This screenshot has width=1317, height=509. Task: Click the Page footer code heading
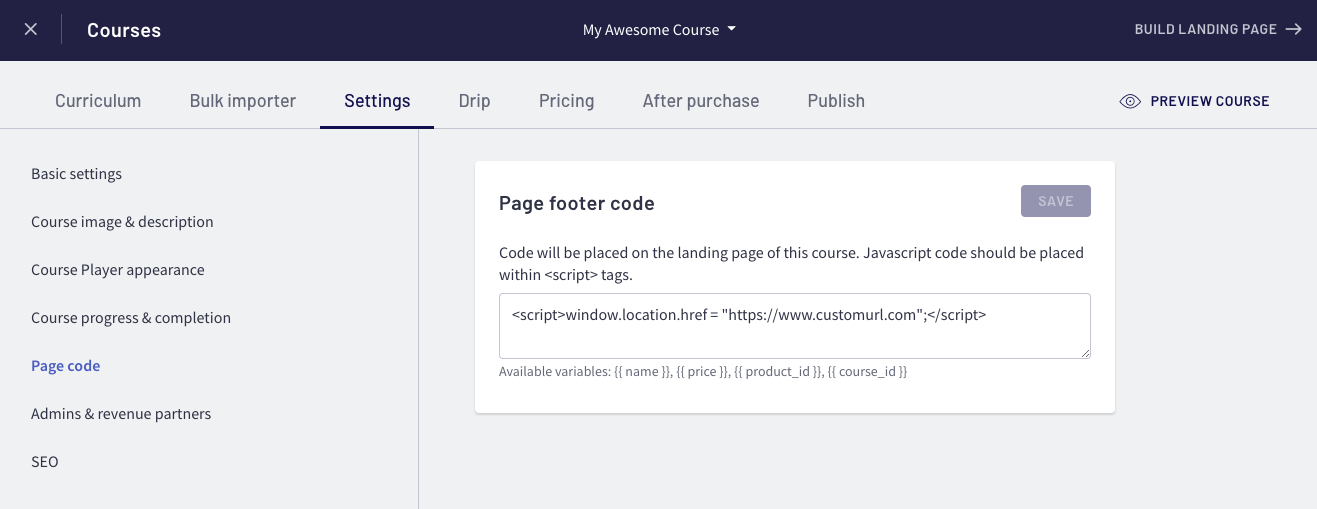(577, 204)
